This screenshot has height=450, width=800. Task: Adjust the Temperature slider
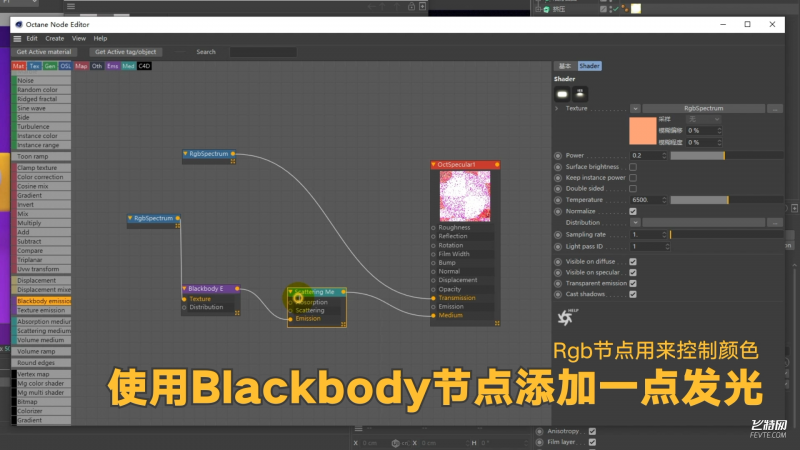pyautogui.click(x=727, y=200)
